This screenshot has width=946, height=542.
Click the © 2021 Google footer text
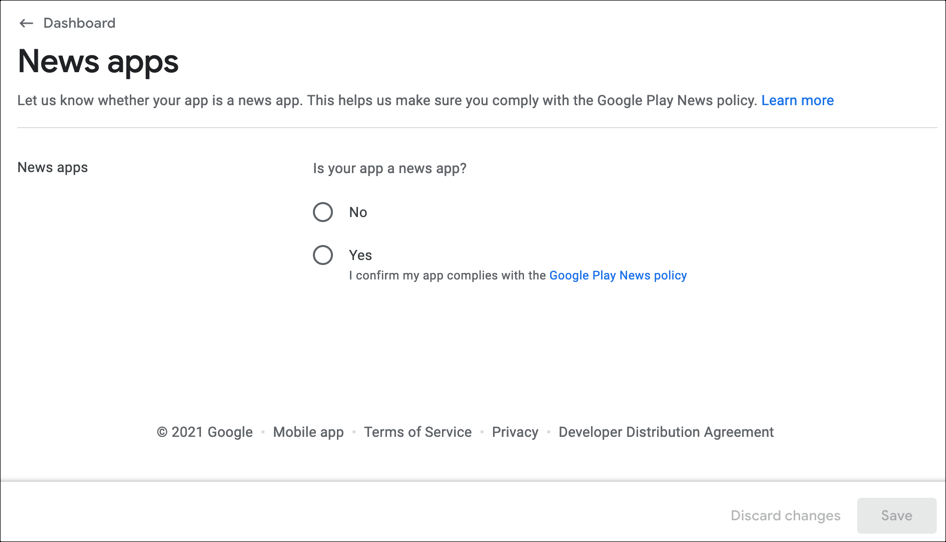[204, 432]
